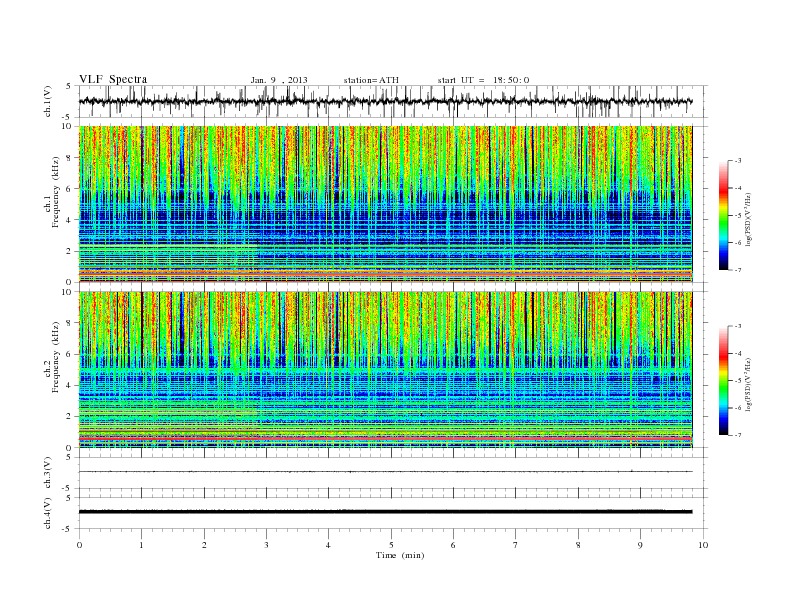
Task: Click the 'ch.4(V)' y-axis label
Action: pyautogui.click(x=48, y=513)
